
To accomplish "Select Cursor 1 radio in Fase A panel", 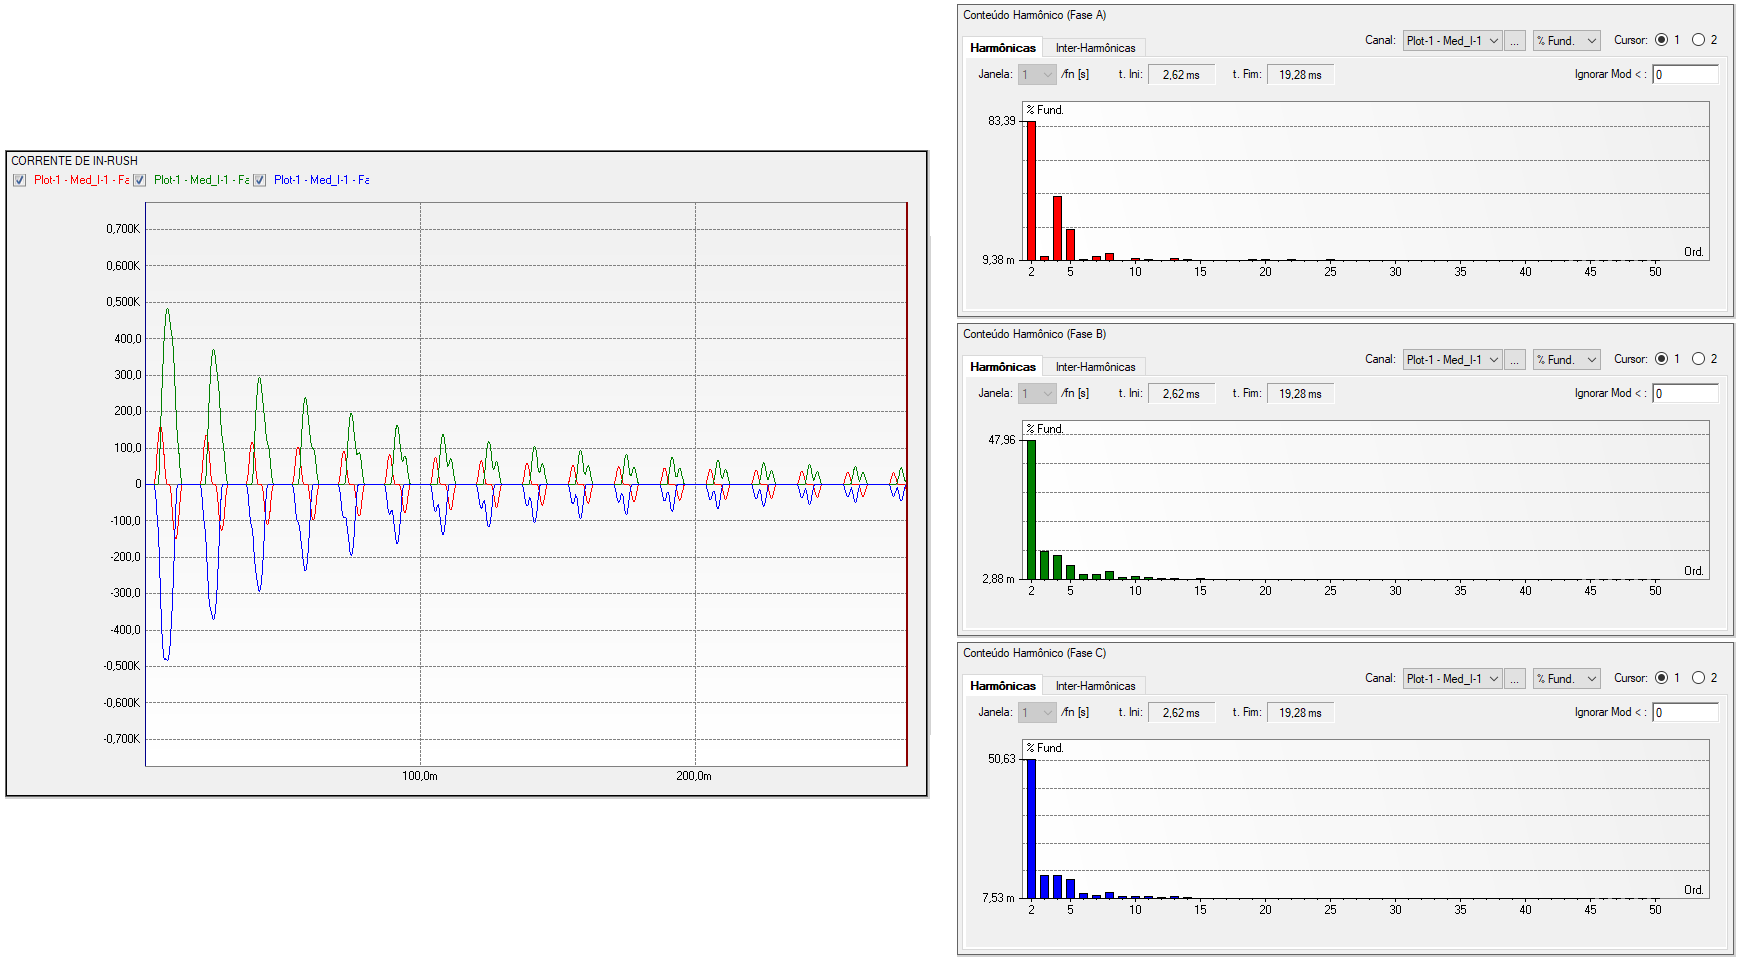I will (1661, 40).
